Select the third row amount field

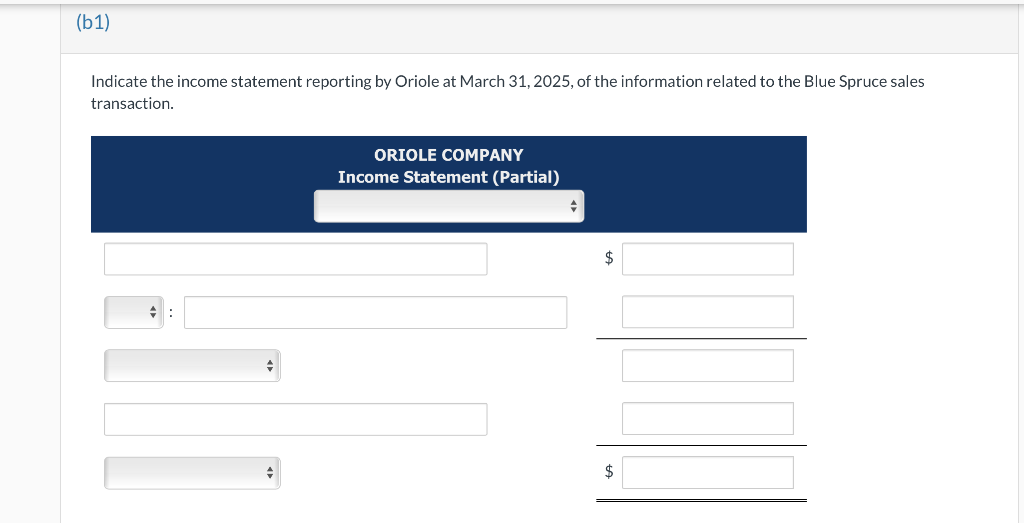point(707,366)
